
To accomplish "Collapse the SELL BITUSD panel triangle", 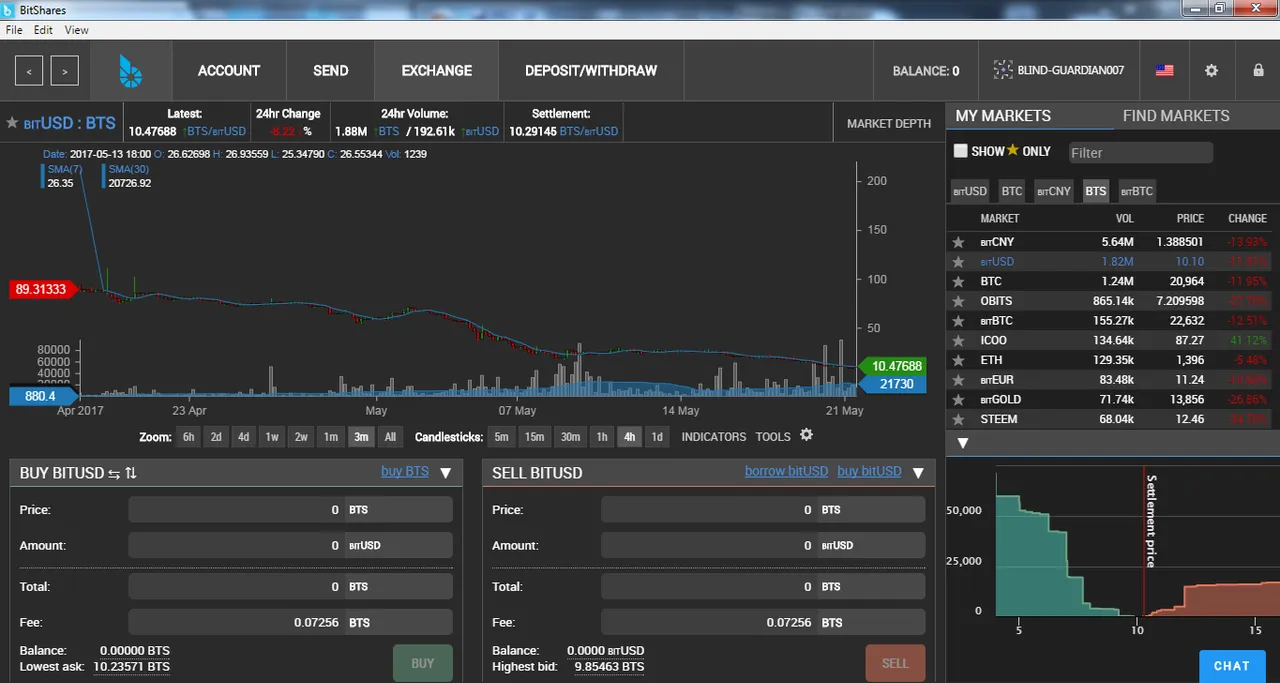I will point(918,473).
